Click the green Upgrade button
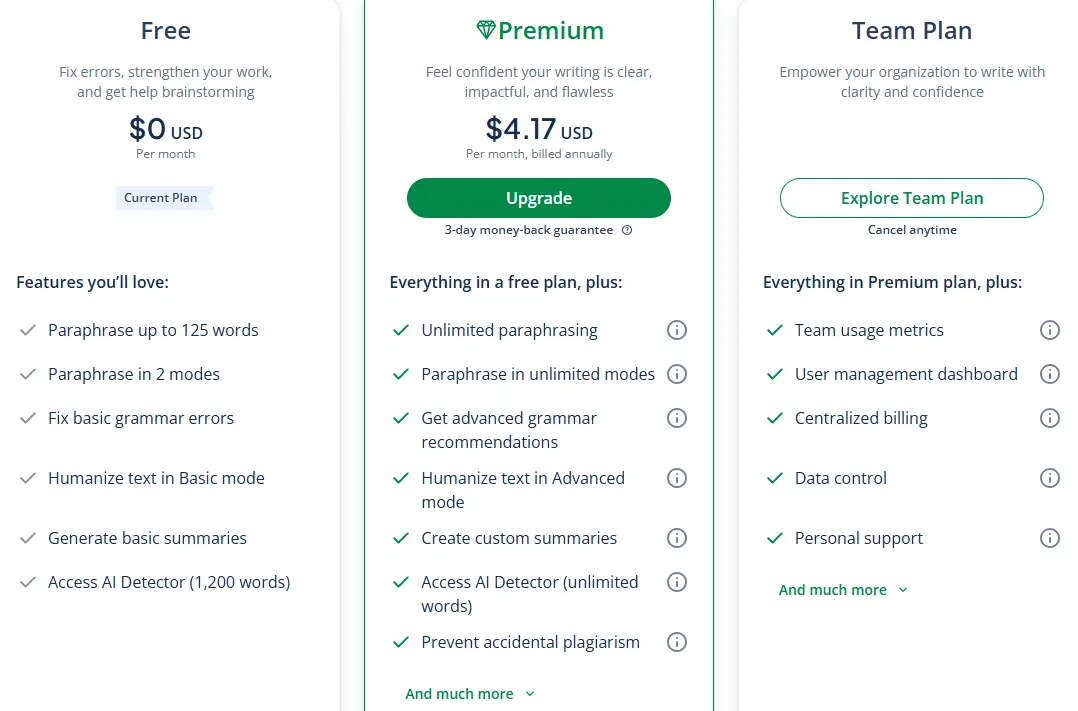Screen dimensions: 1078x711 (538, 198)
